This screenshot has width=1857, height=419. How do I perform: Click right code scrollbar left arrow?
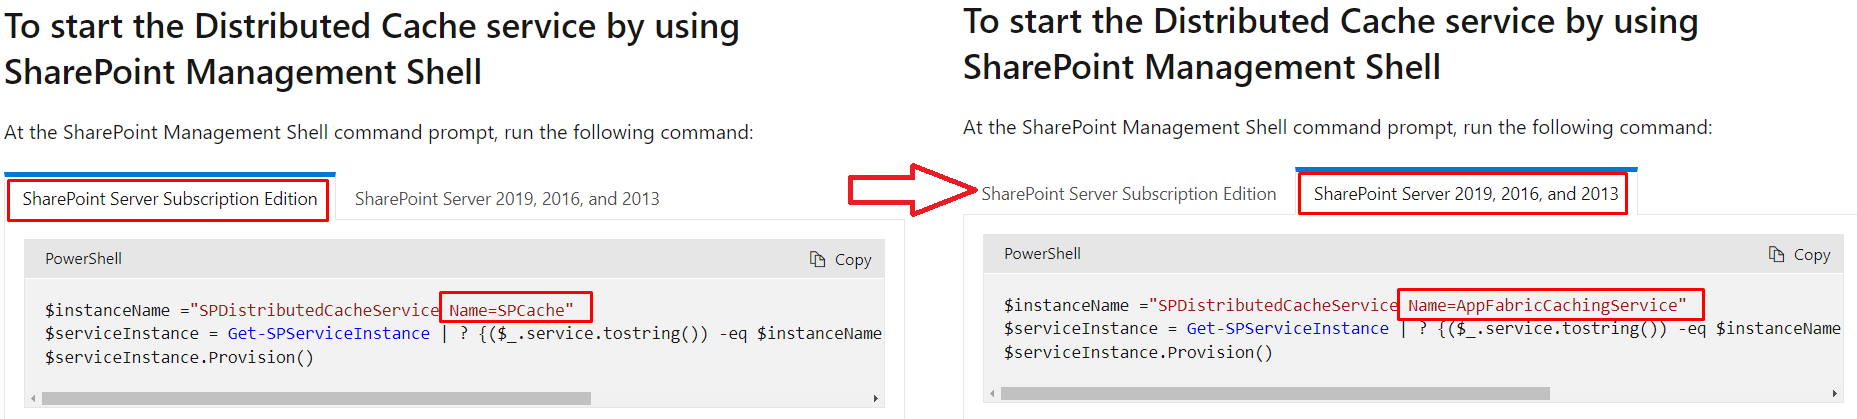click(x=992, y=393)
